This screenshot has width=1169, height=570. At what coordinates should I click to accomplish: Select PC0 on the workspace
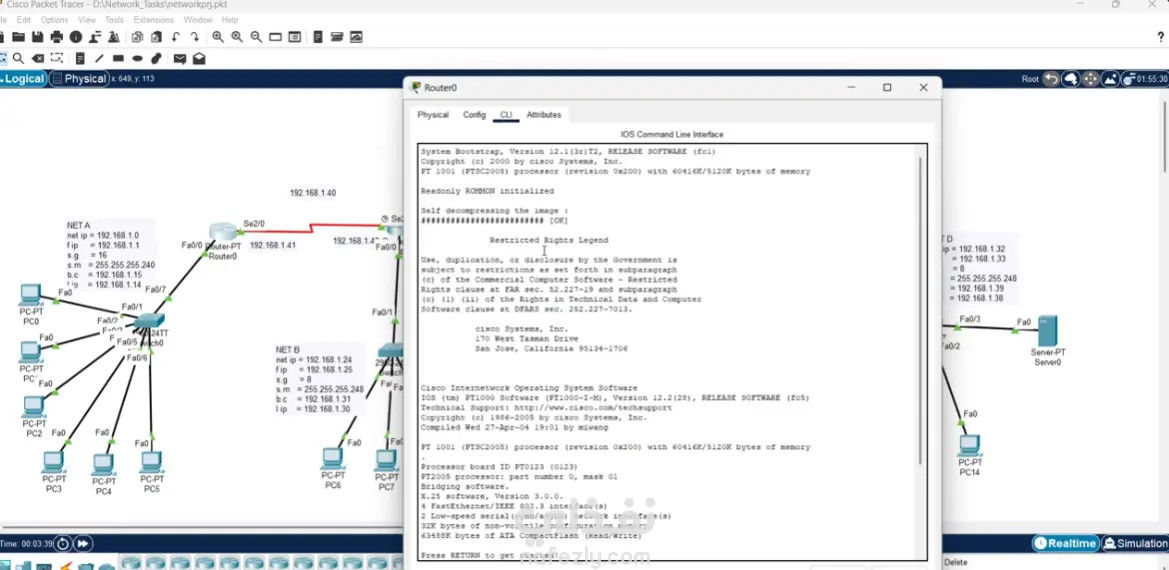click(x=31, y=296)
